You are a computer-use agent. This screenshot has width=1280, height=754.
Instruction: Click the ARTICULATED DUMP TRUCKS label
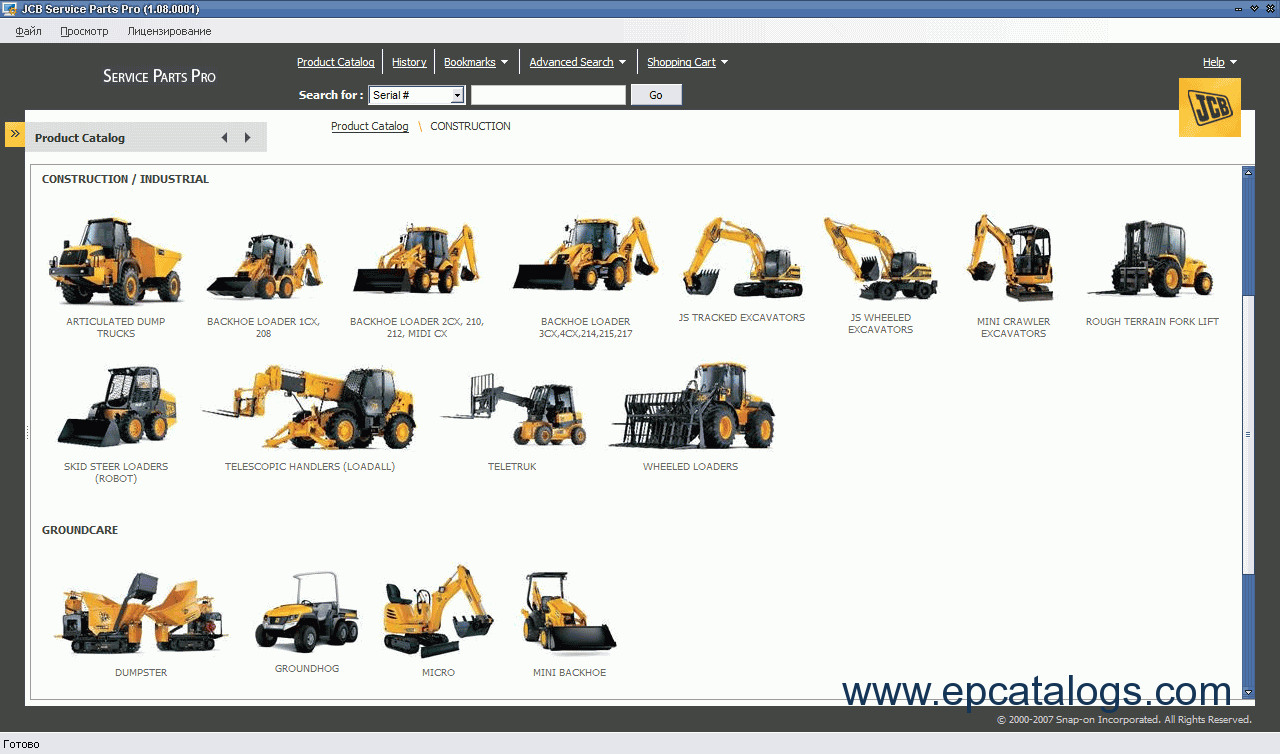tap(116, 328)
